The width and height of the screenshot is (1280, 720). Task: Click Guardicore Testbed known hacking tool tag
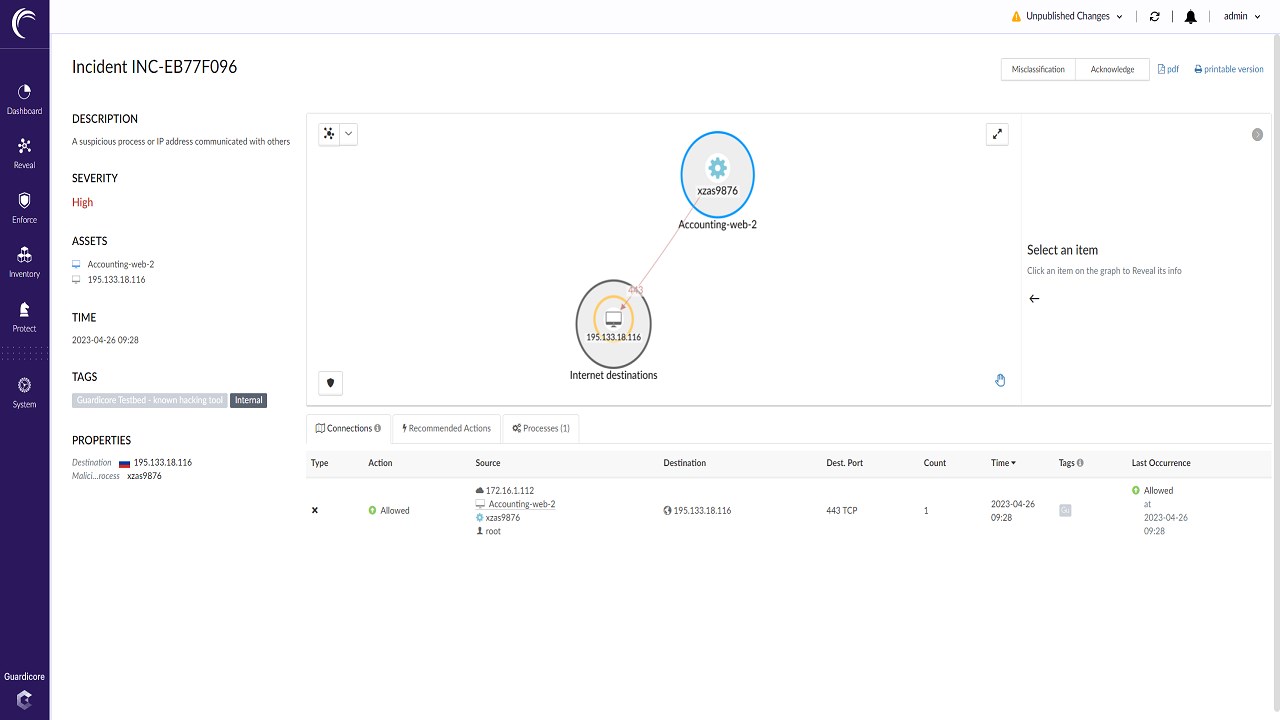pyautogui.click(x=150, y=400)
